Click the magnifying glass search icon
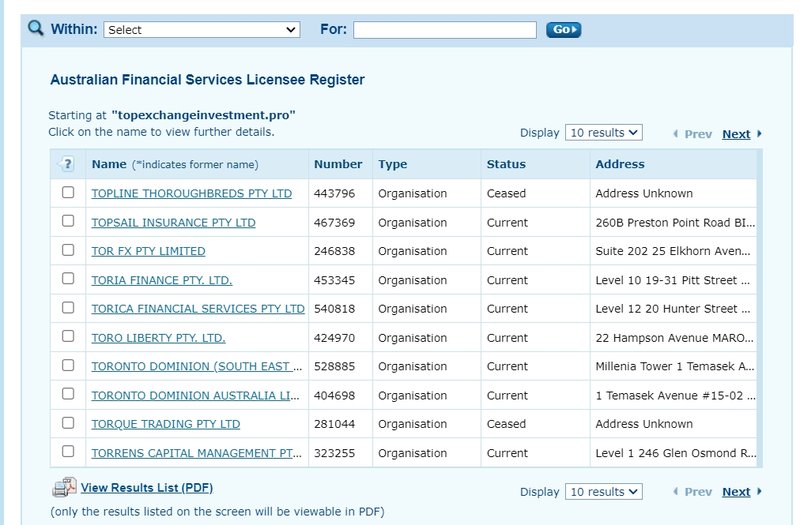The image size is (800, 525). point(36,28)
